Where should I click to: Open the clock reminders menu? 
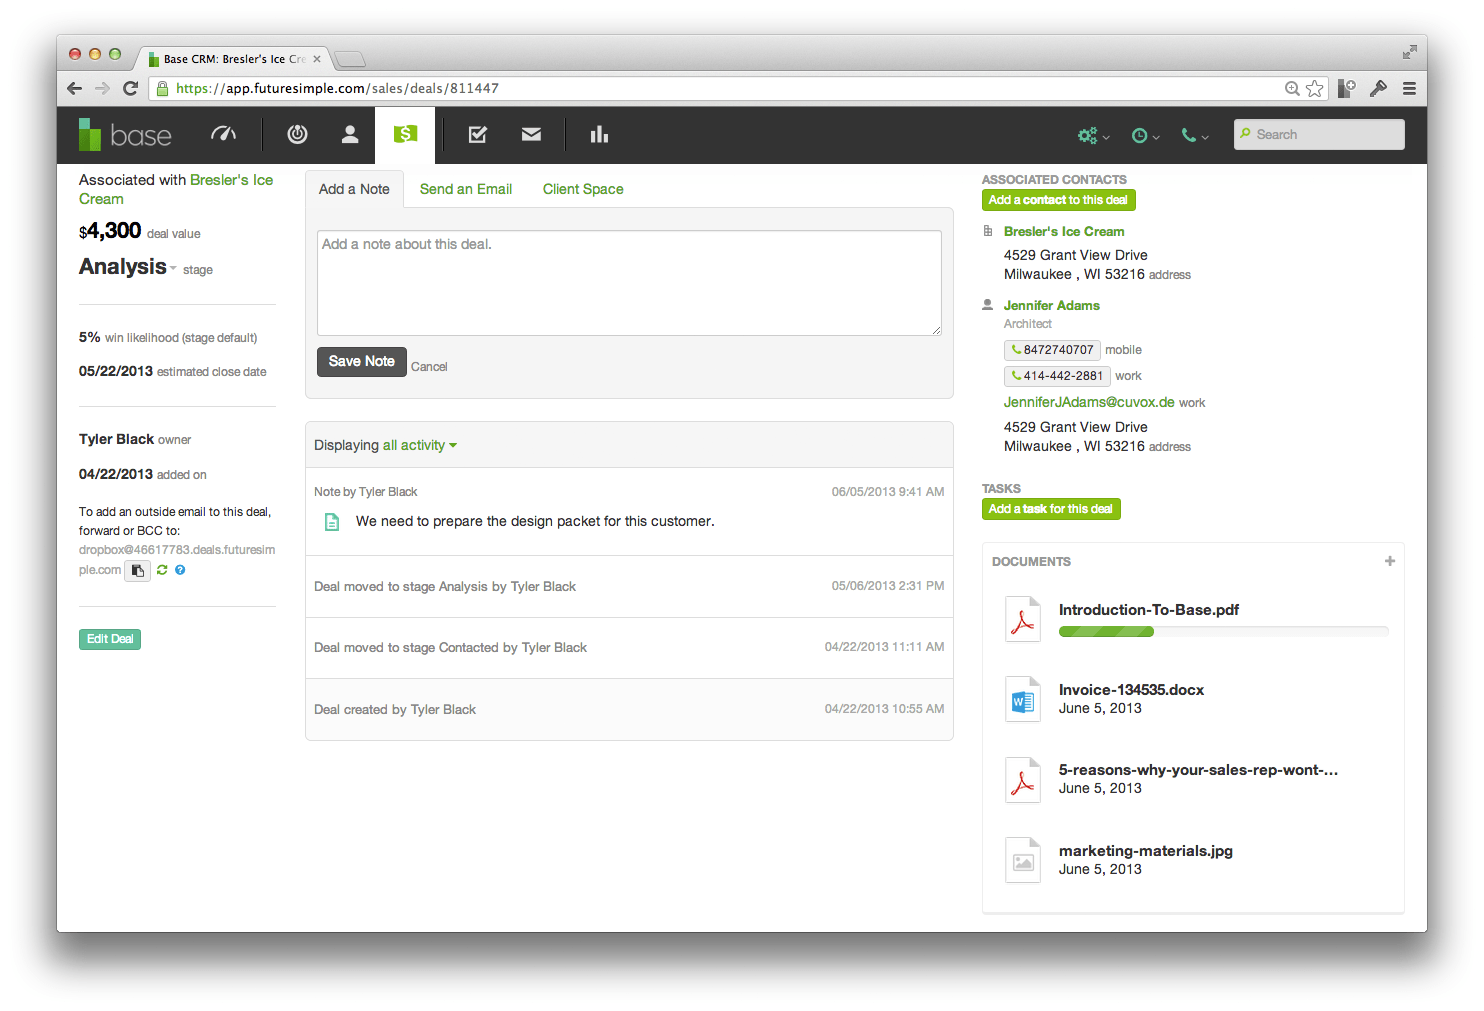1145,135
